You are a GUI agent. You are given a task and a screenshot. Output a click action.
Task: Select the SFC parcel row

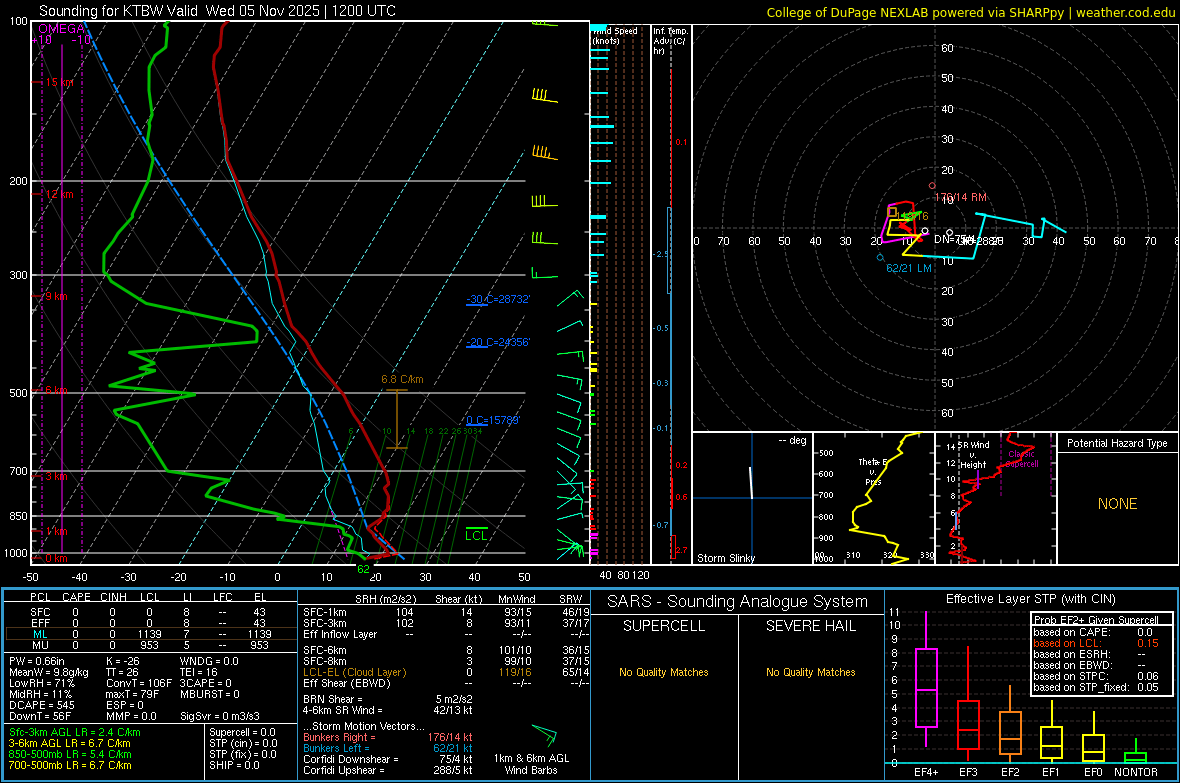coord(150,612)
